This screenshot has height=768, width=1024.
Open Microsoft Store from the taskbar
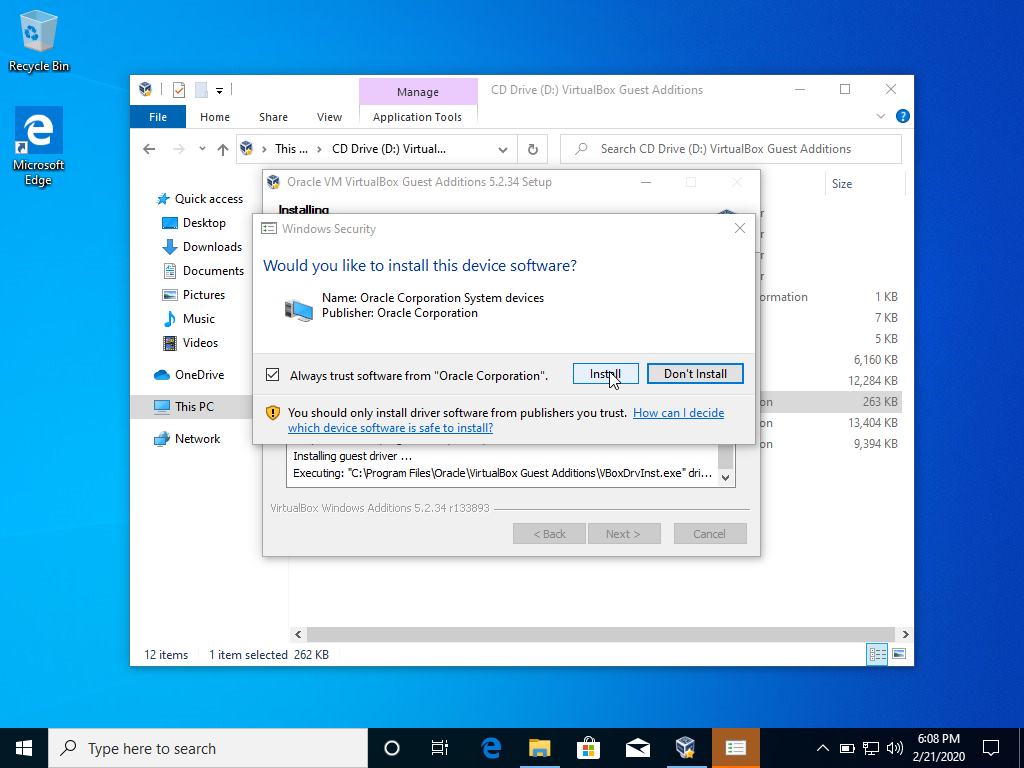click(x=588, y=748)
